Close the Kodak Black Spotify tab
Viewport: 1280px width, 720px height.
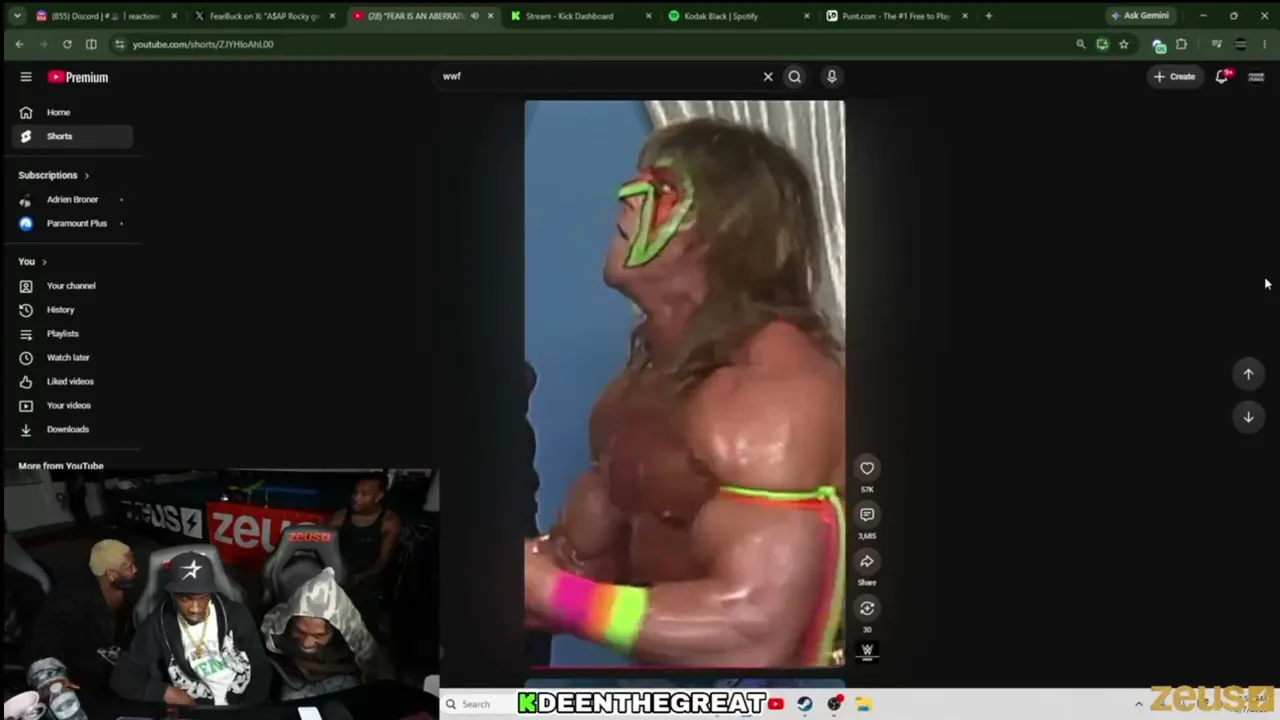point(806,16)
